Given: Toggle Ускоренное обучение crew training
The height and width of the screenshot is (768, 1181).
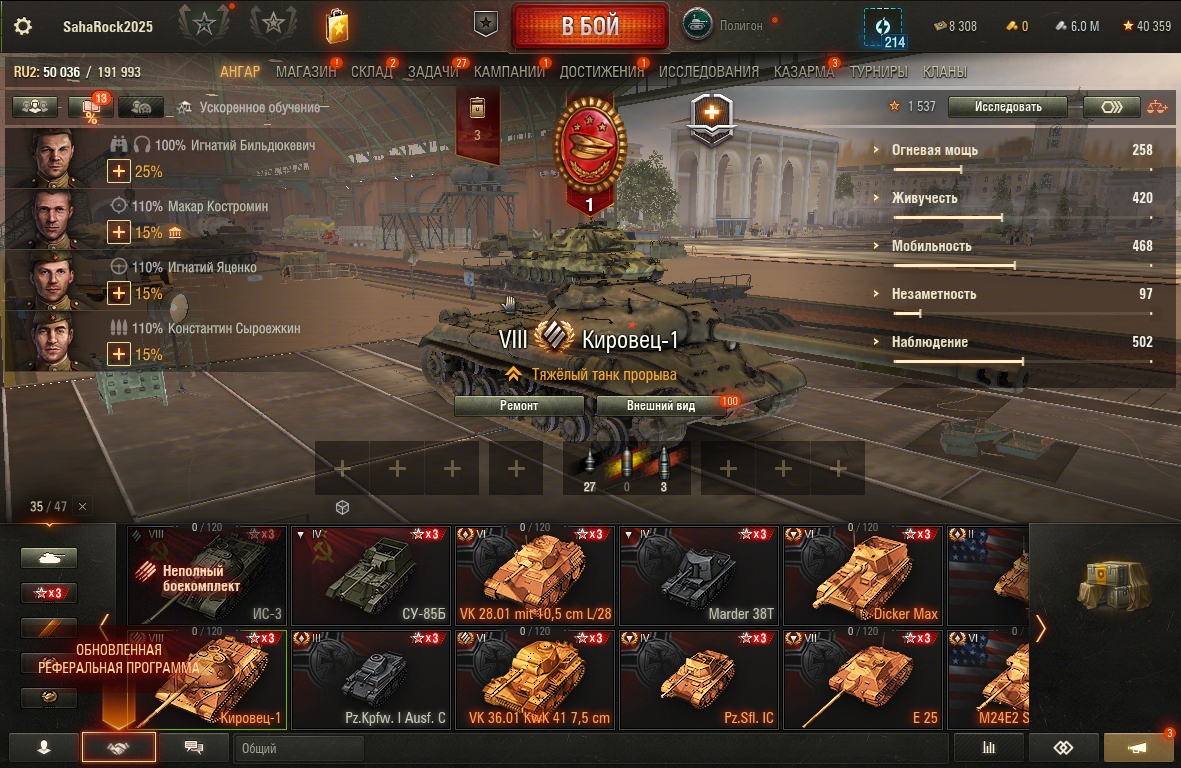Looking at the screenshot, I should point(249,108).
